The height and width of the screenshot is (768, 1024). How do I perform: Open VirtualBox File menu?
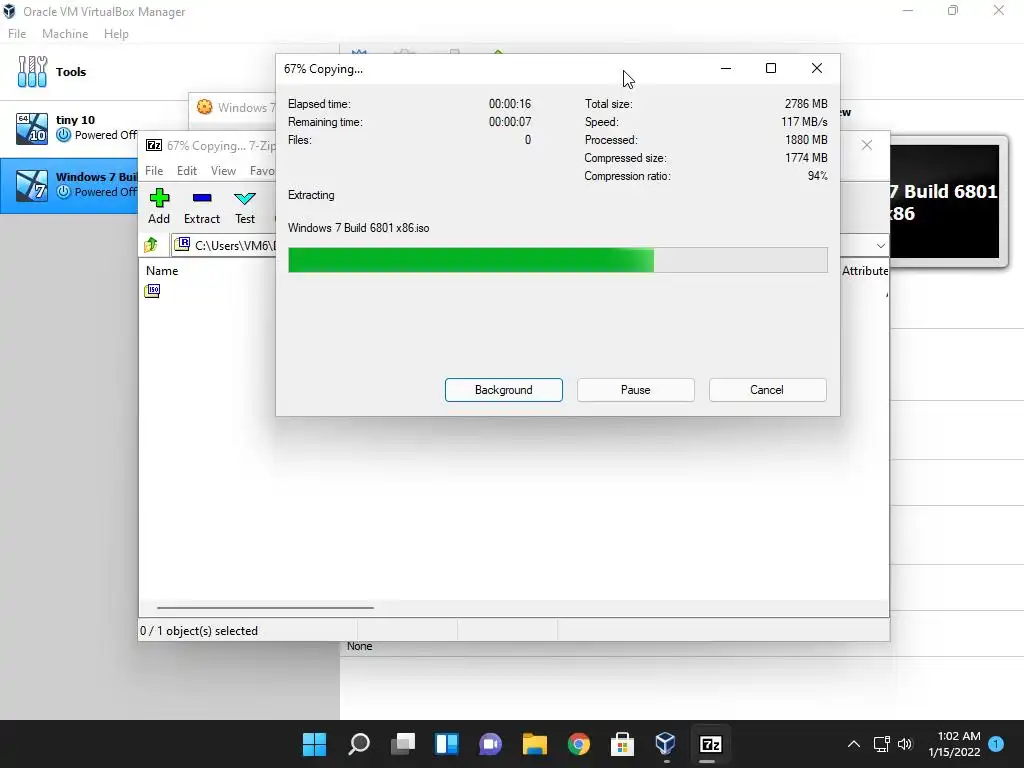(17, 34)
